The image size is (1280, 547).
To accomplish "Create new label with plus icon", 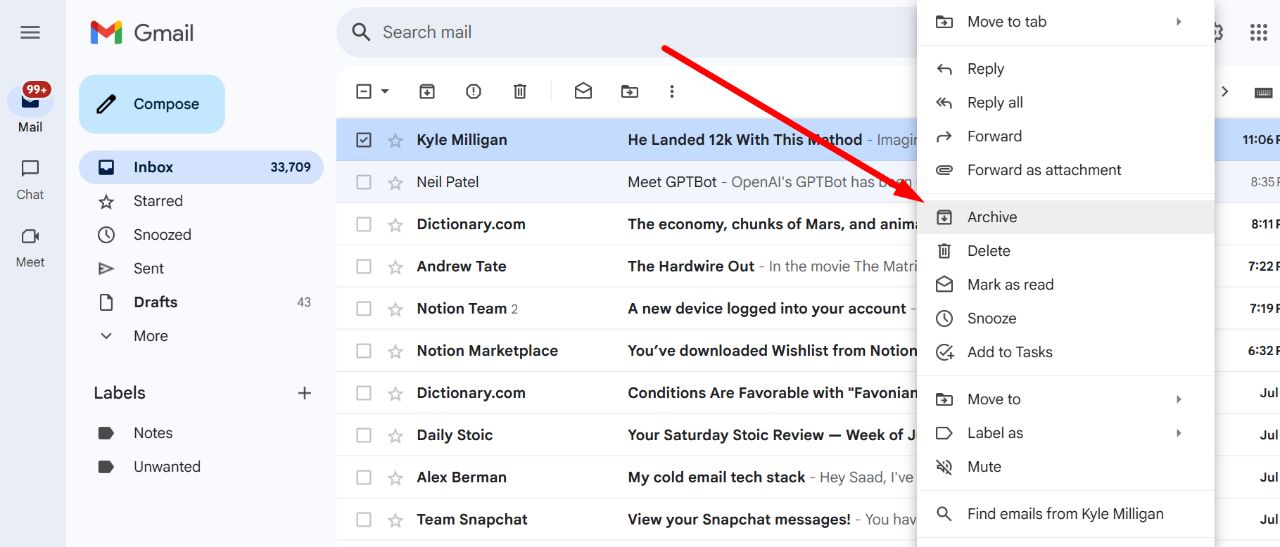I will click(x=305, y=393).
